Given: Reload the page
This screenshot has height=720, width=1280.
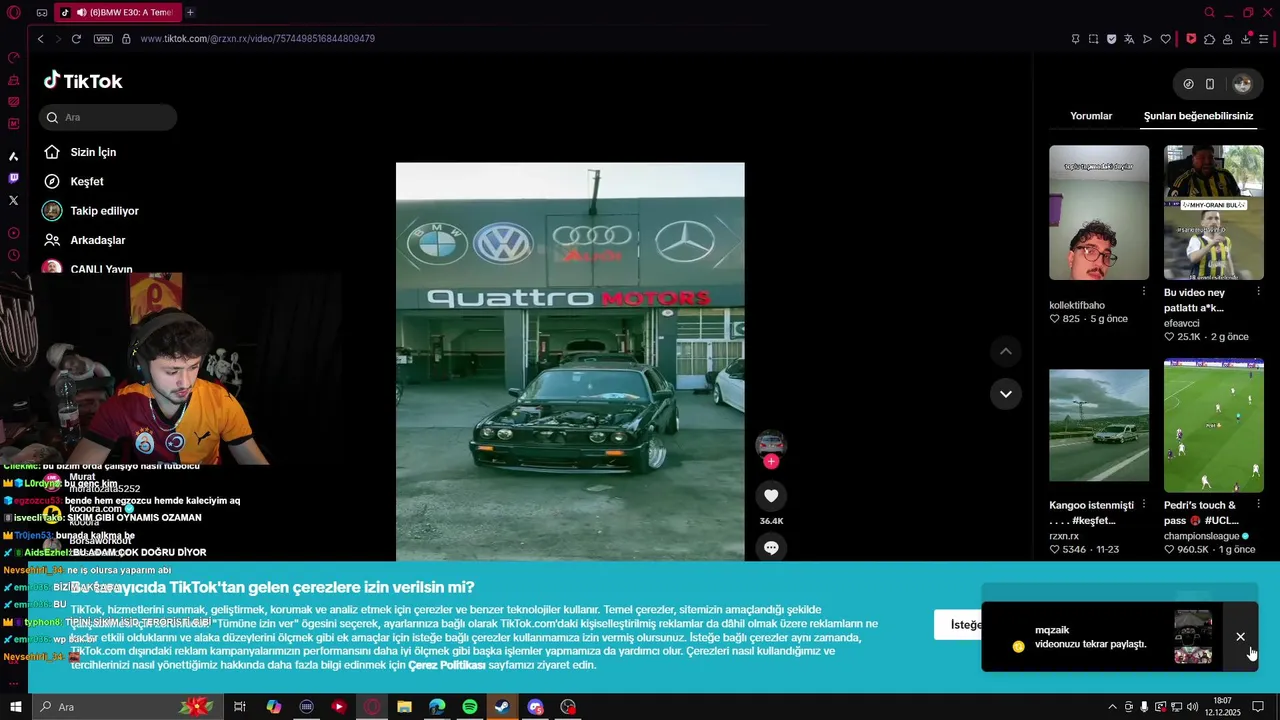Looking at the screenshot, I should pyautogui.click(x=76, y=39).
